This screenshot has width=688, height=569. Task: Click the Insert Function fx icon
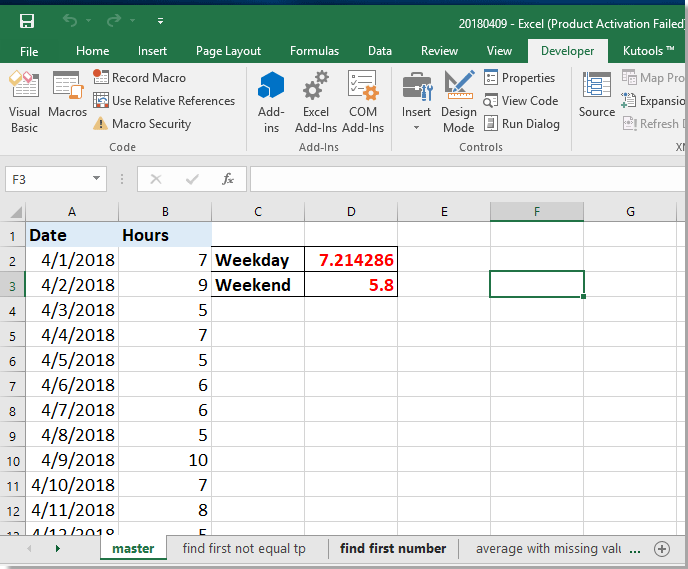tap(228, 179)
